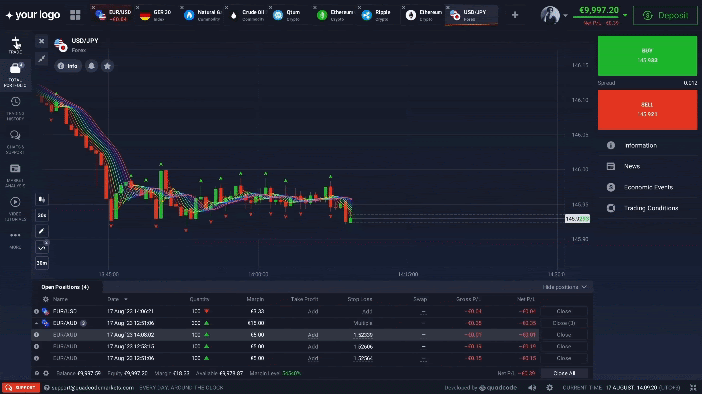Screen dimensions: 702x394
Task: Collapse with Hide positions chevron
Action: coord(584,287)
